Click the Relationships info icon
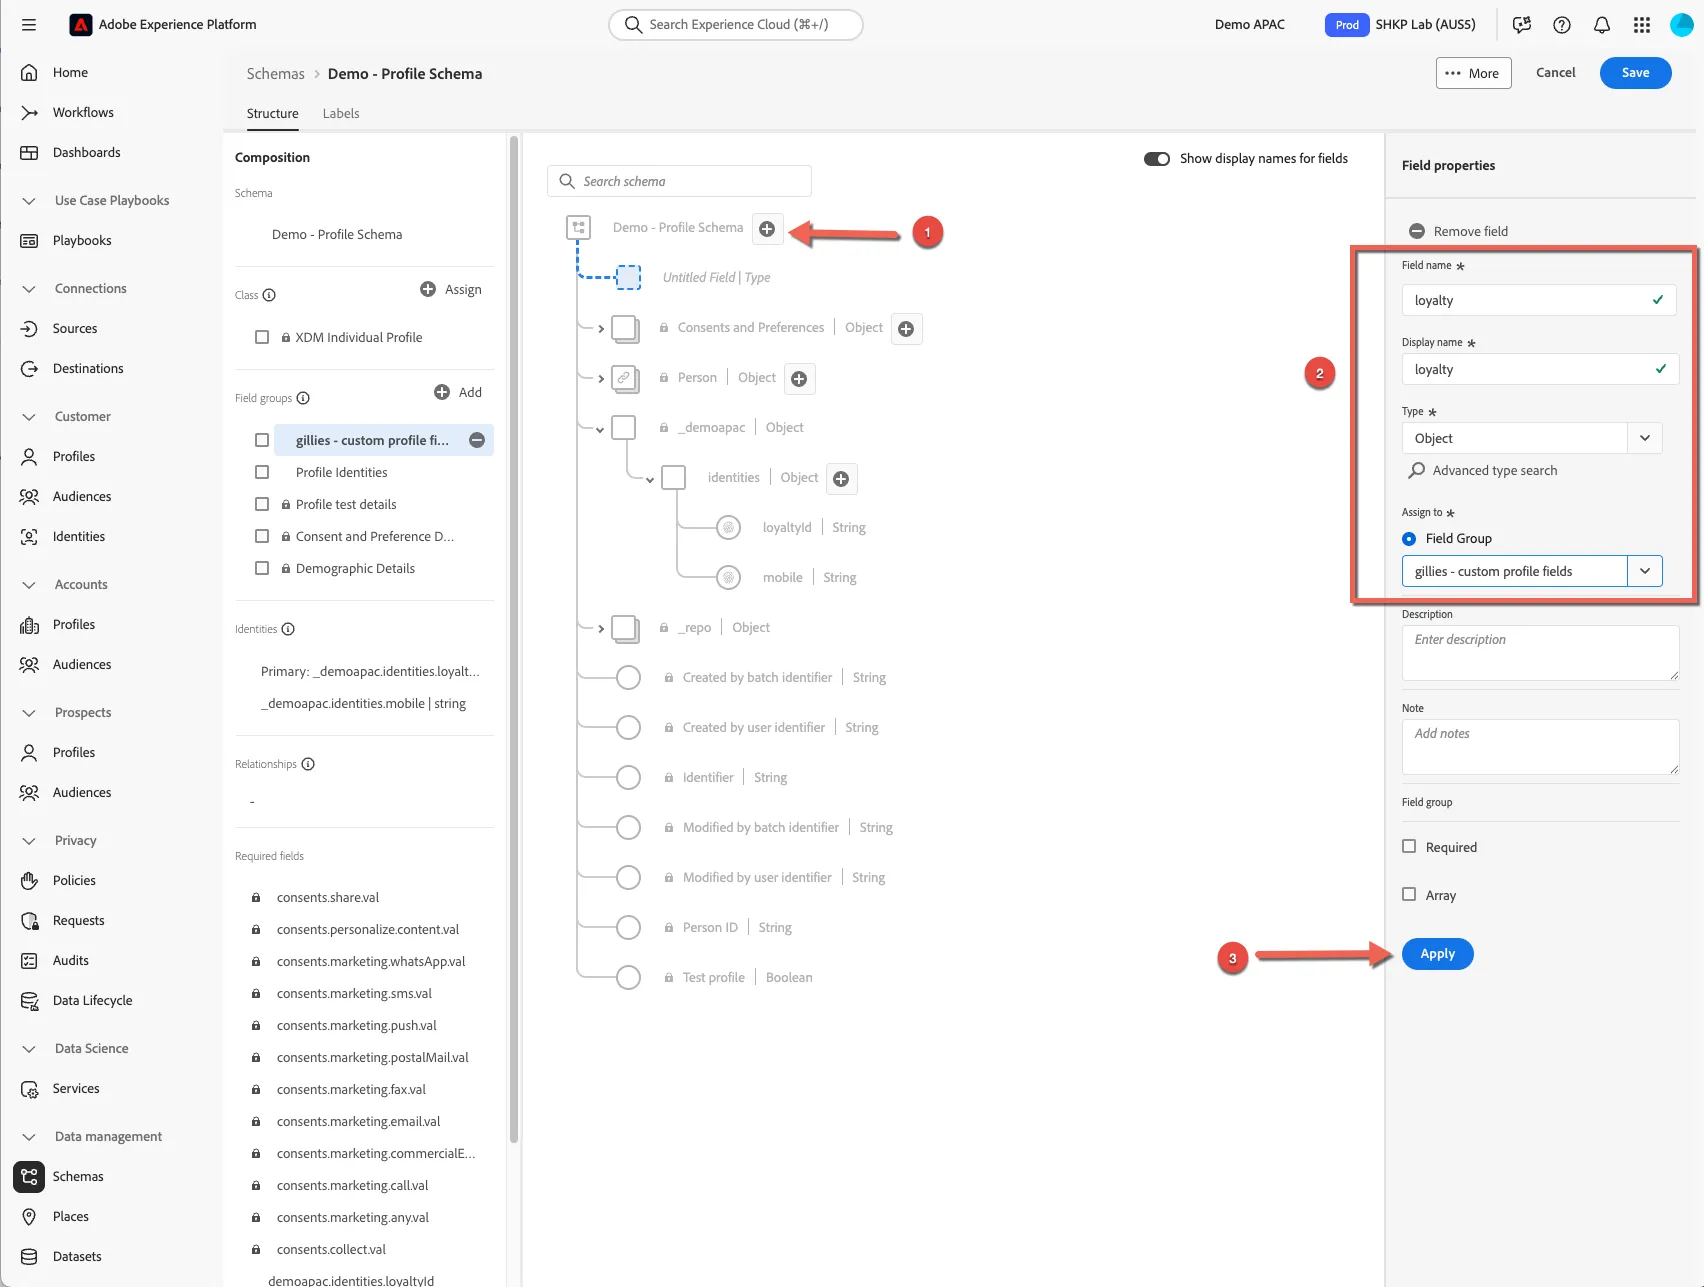1704x1287 pixels. [308, 764]
